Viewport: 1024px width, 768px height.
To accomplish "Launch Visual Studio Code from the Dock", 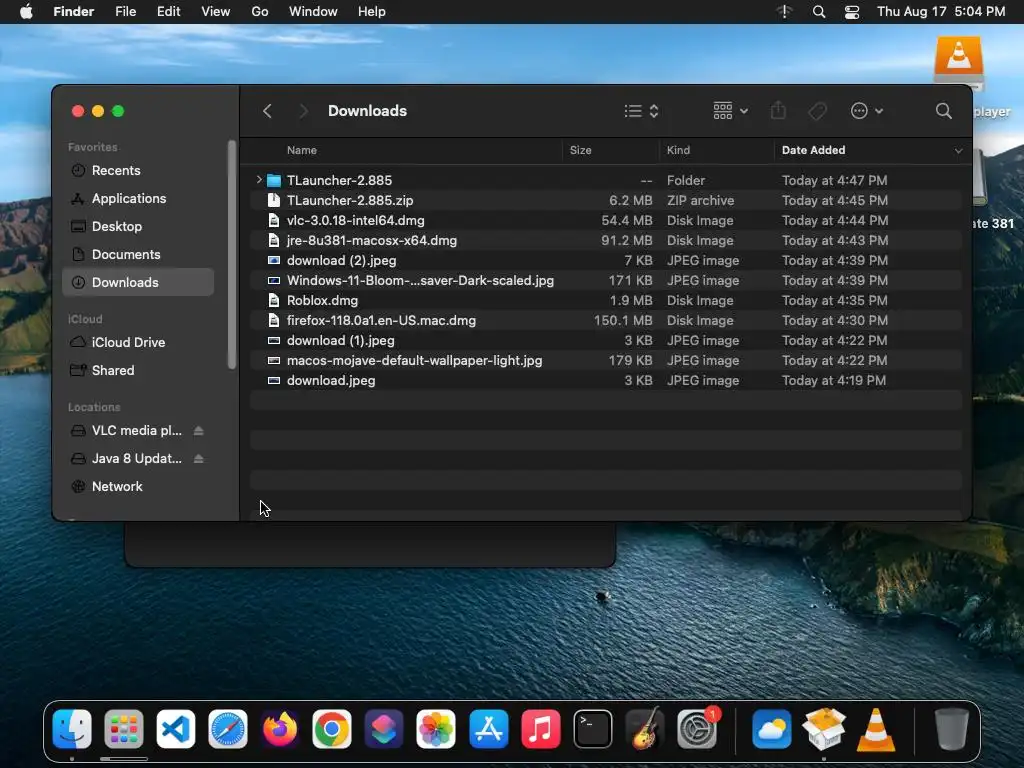I will pos(176,729).
